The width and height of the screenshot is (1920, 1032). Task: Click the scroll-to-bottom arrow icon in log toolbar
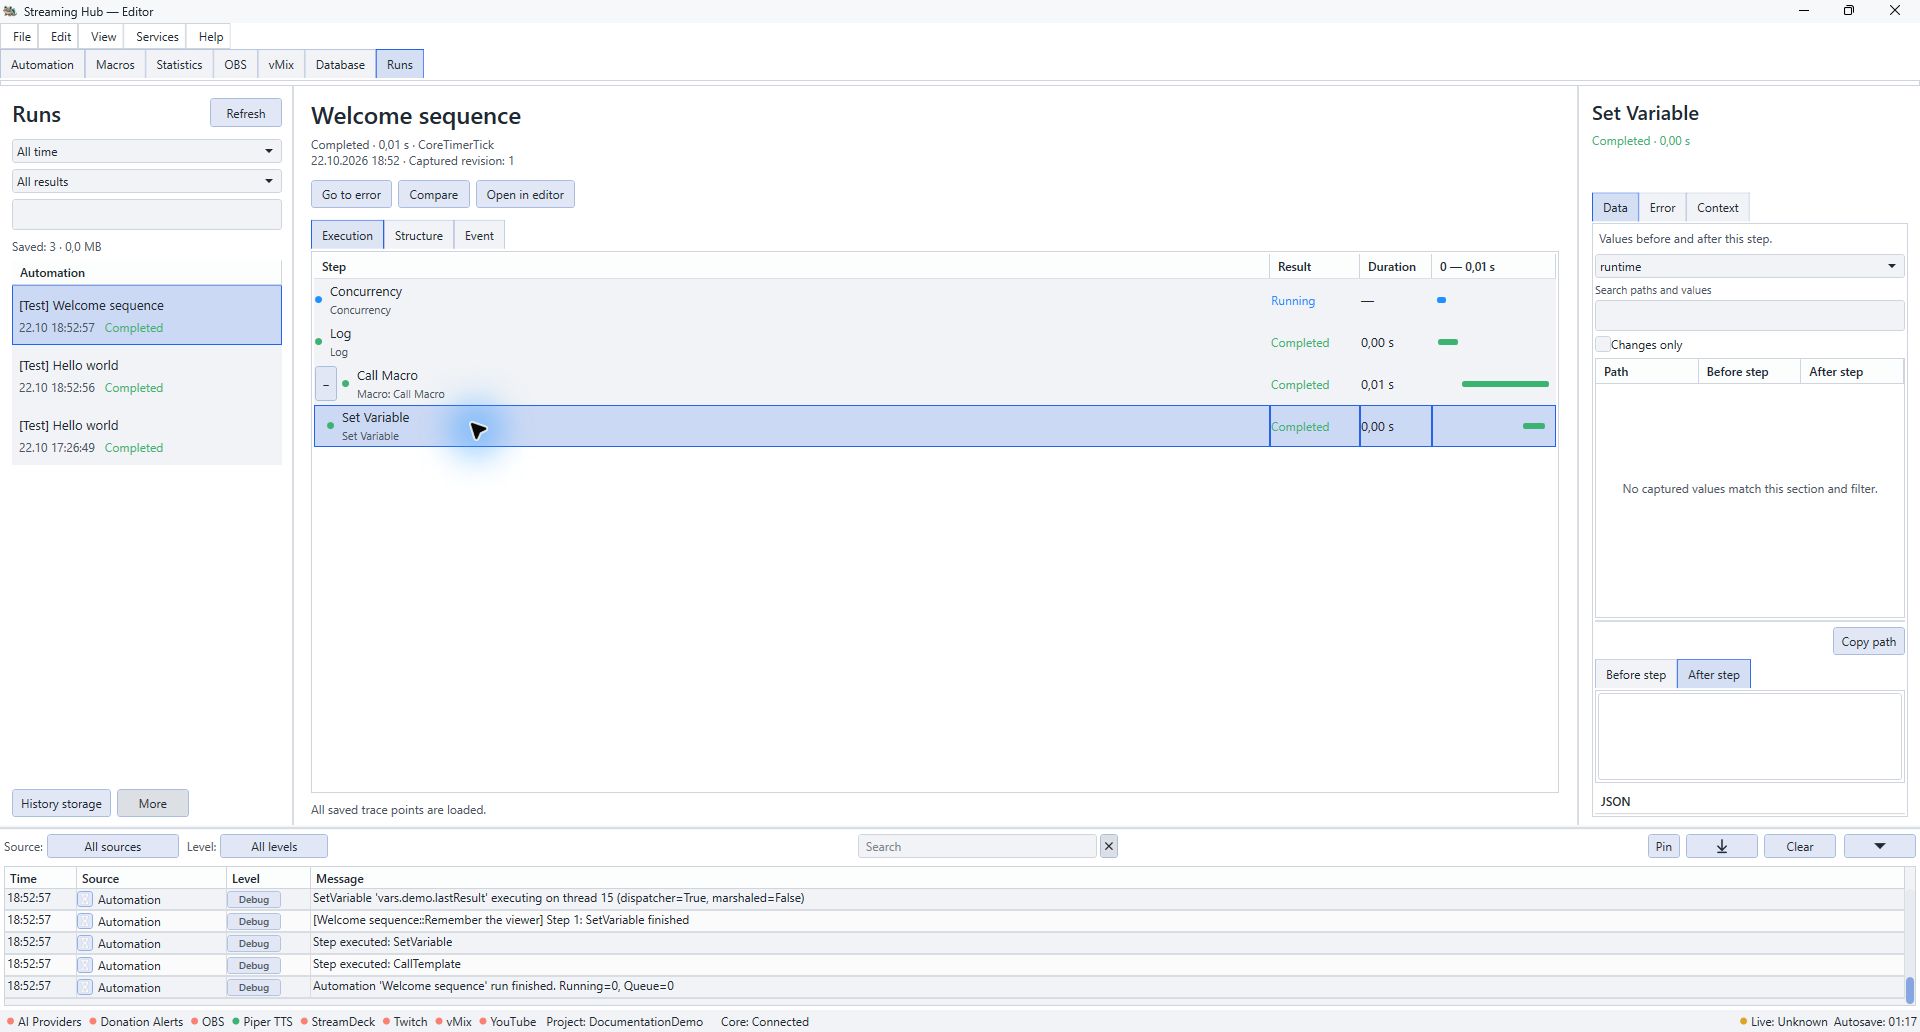point(1721,846)
